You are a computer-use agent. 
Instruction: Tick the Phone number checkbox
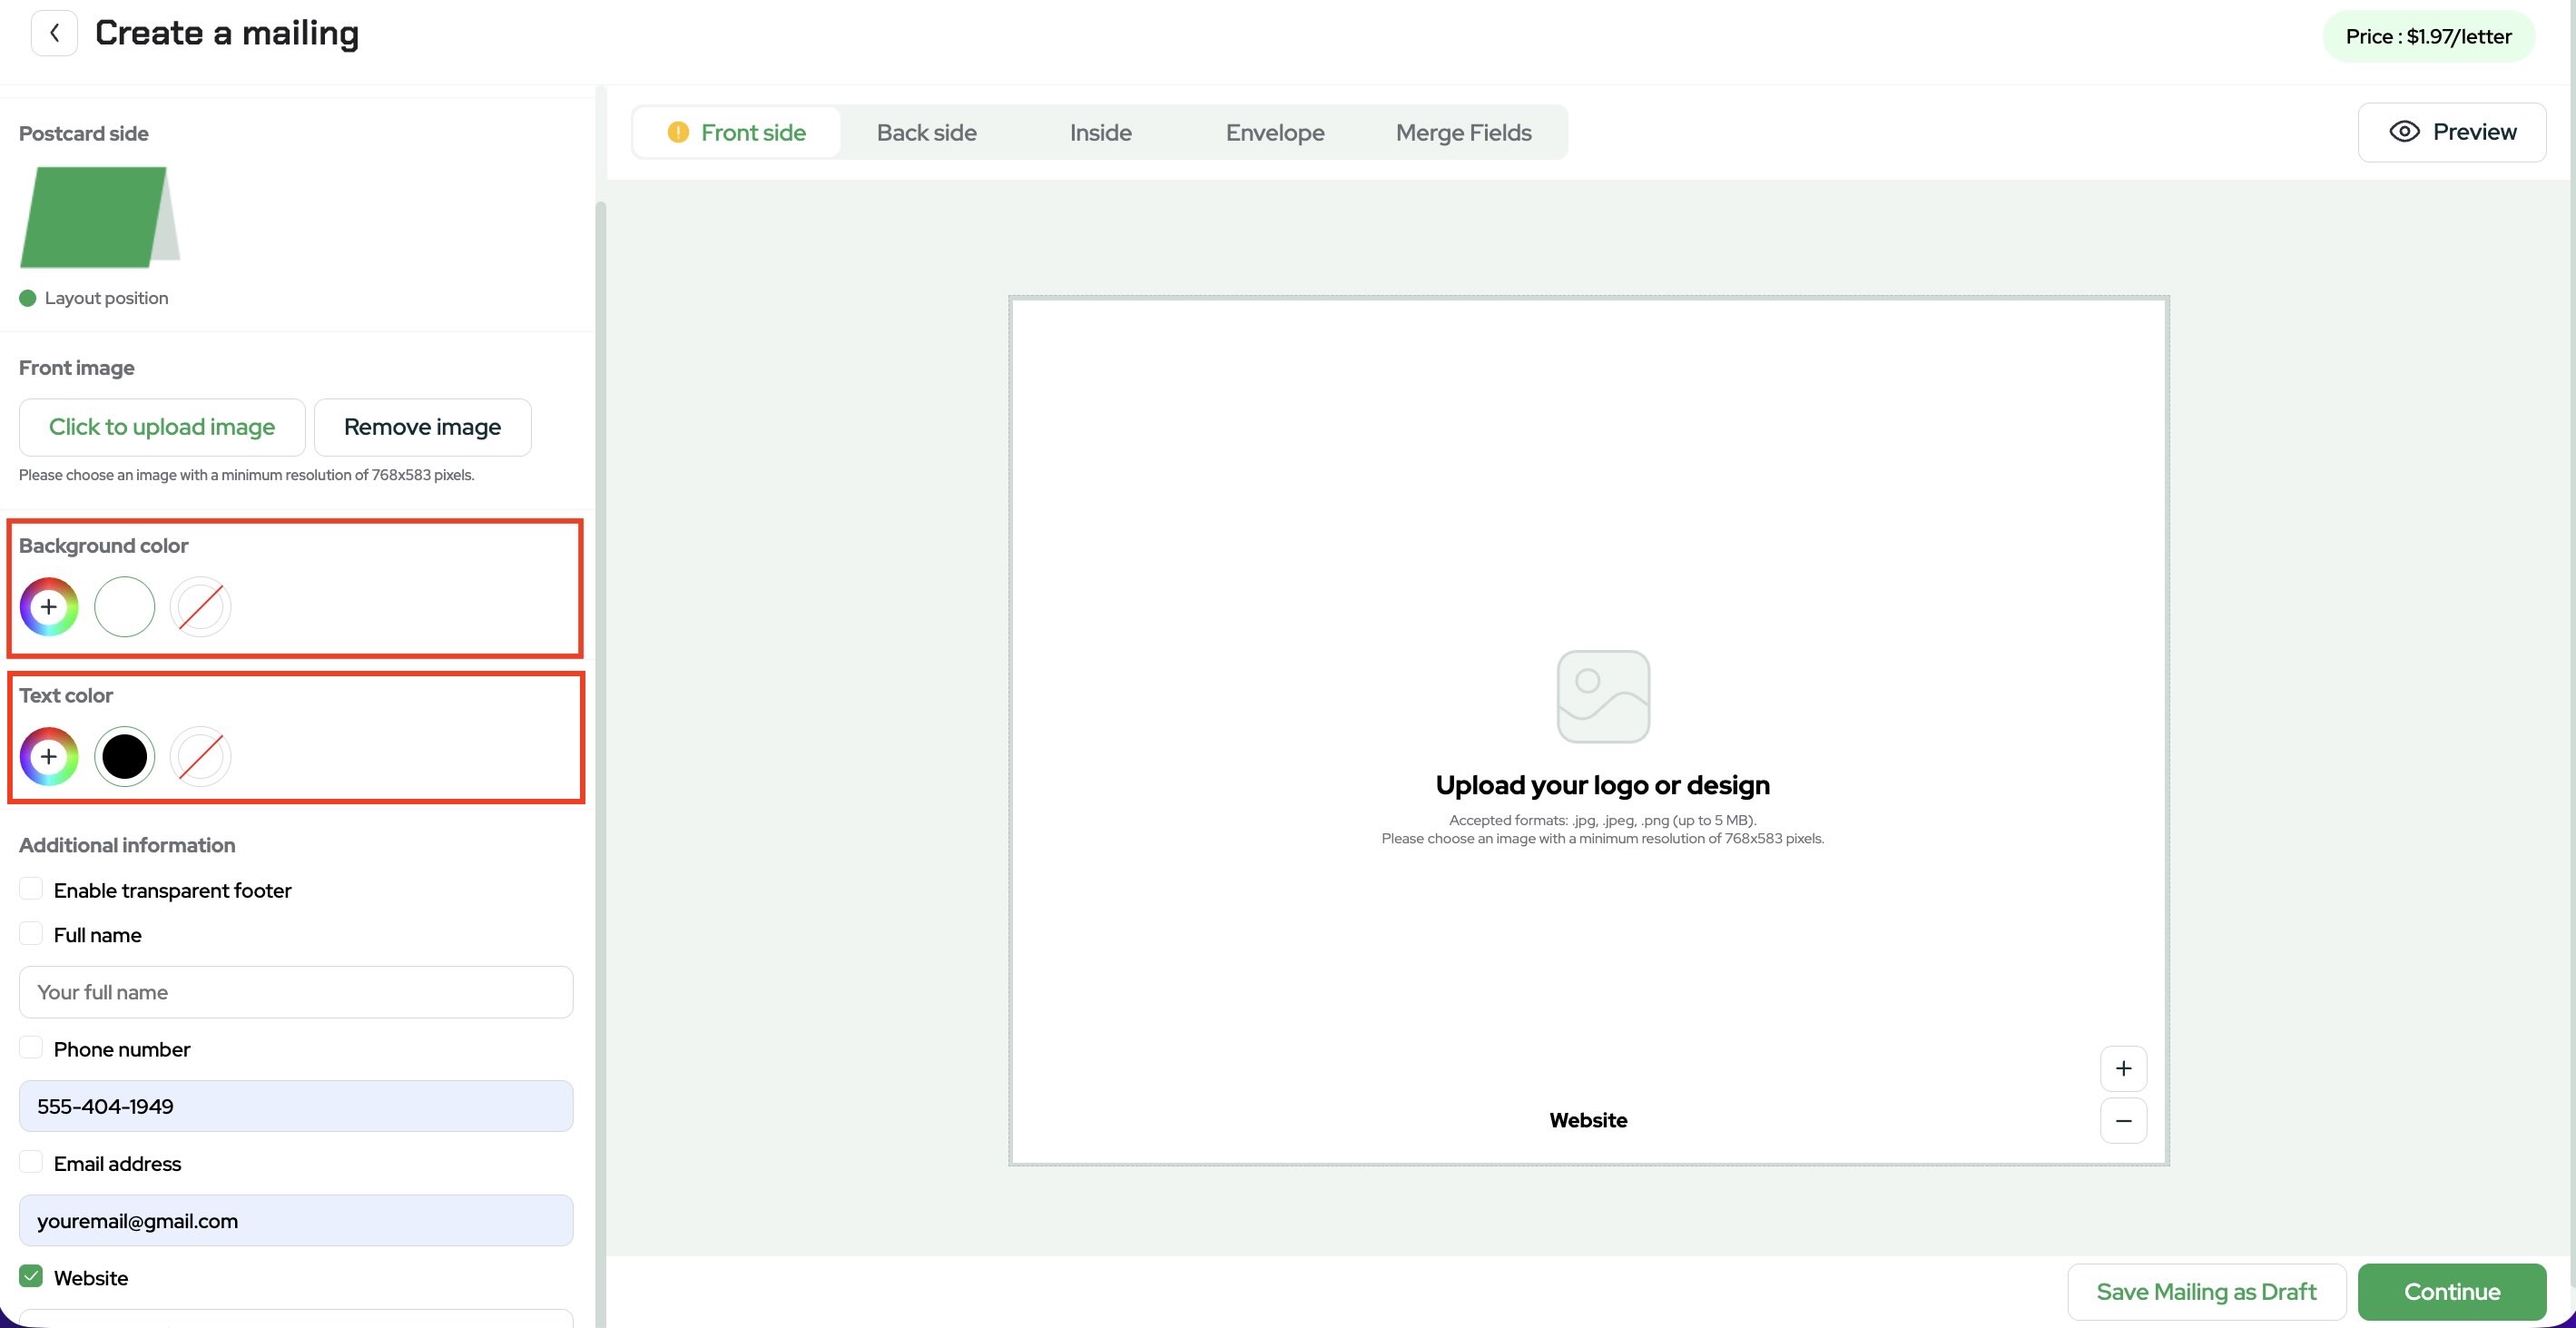coord(31,1048)
